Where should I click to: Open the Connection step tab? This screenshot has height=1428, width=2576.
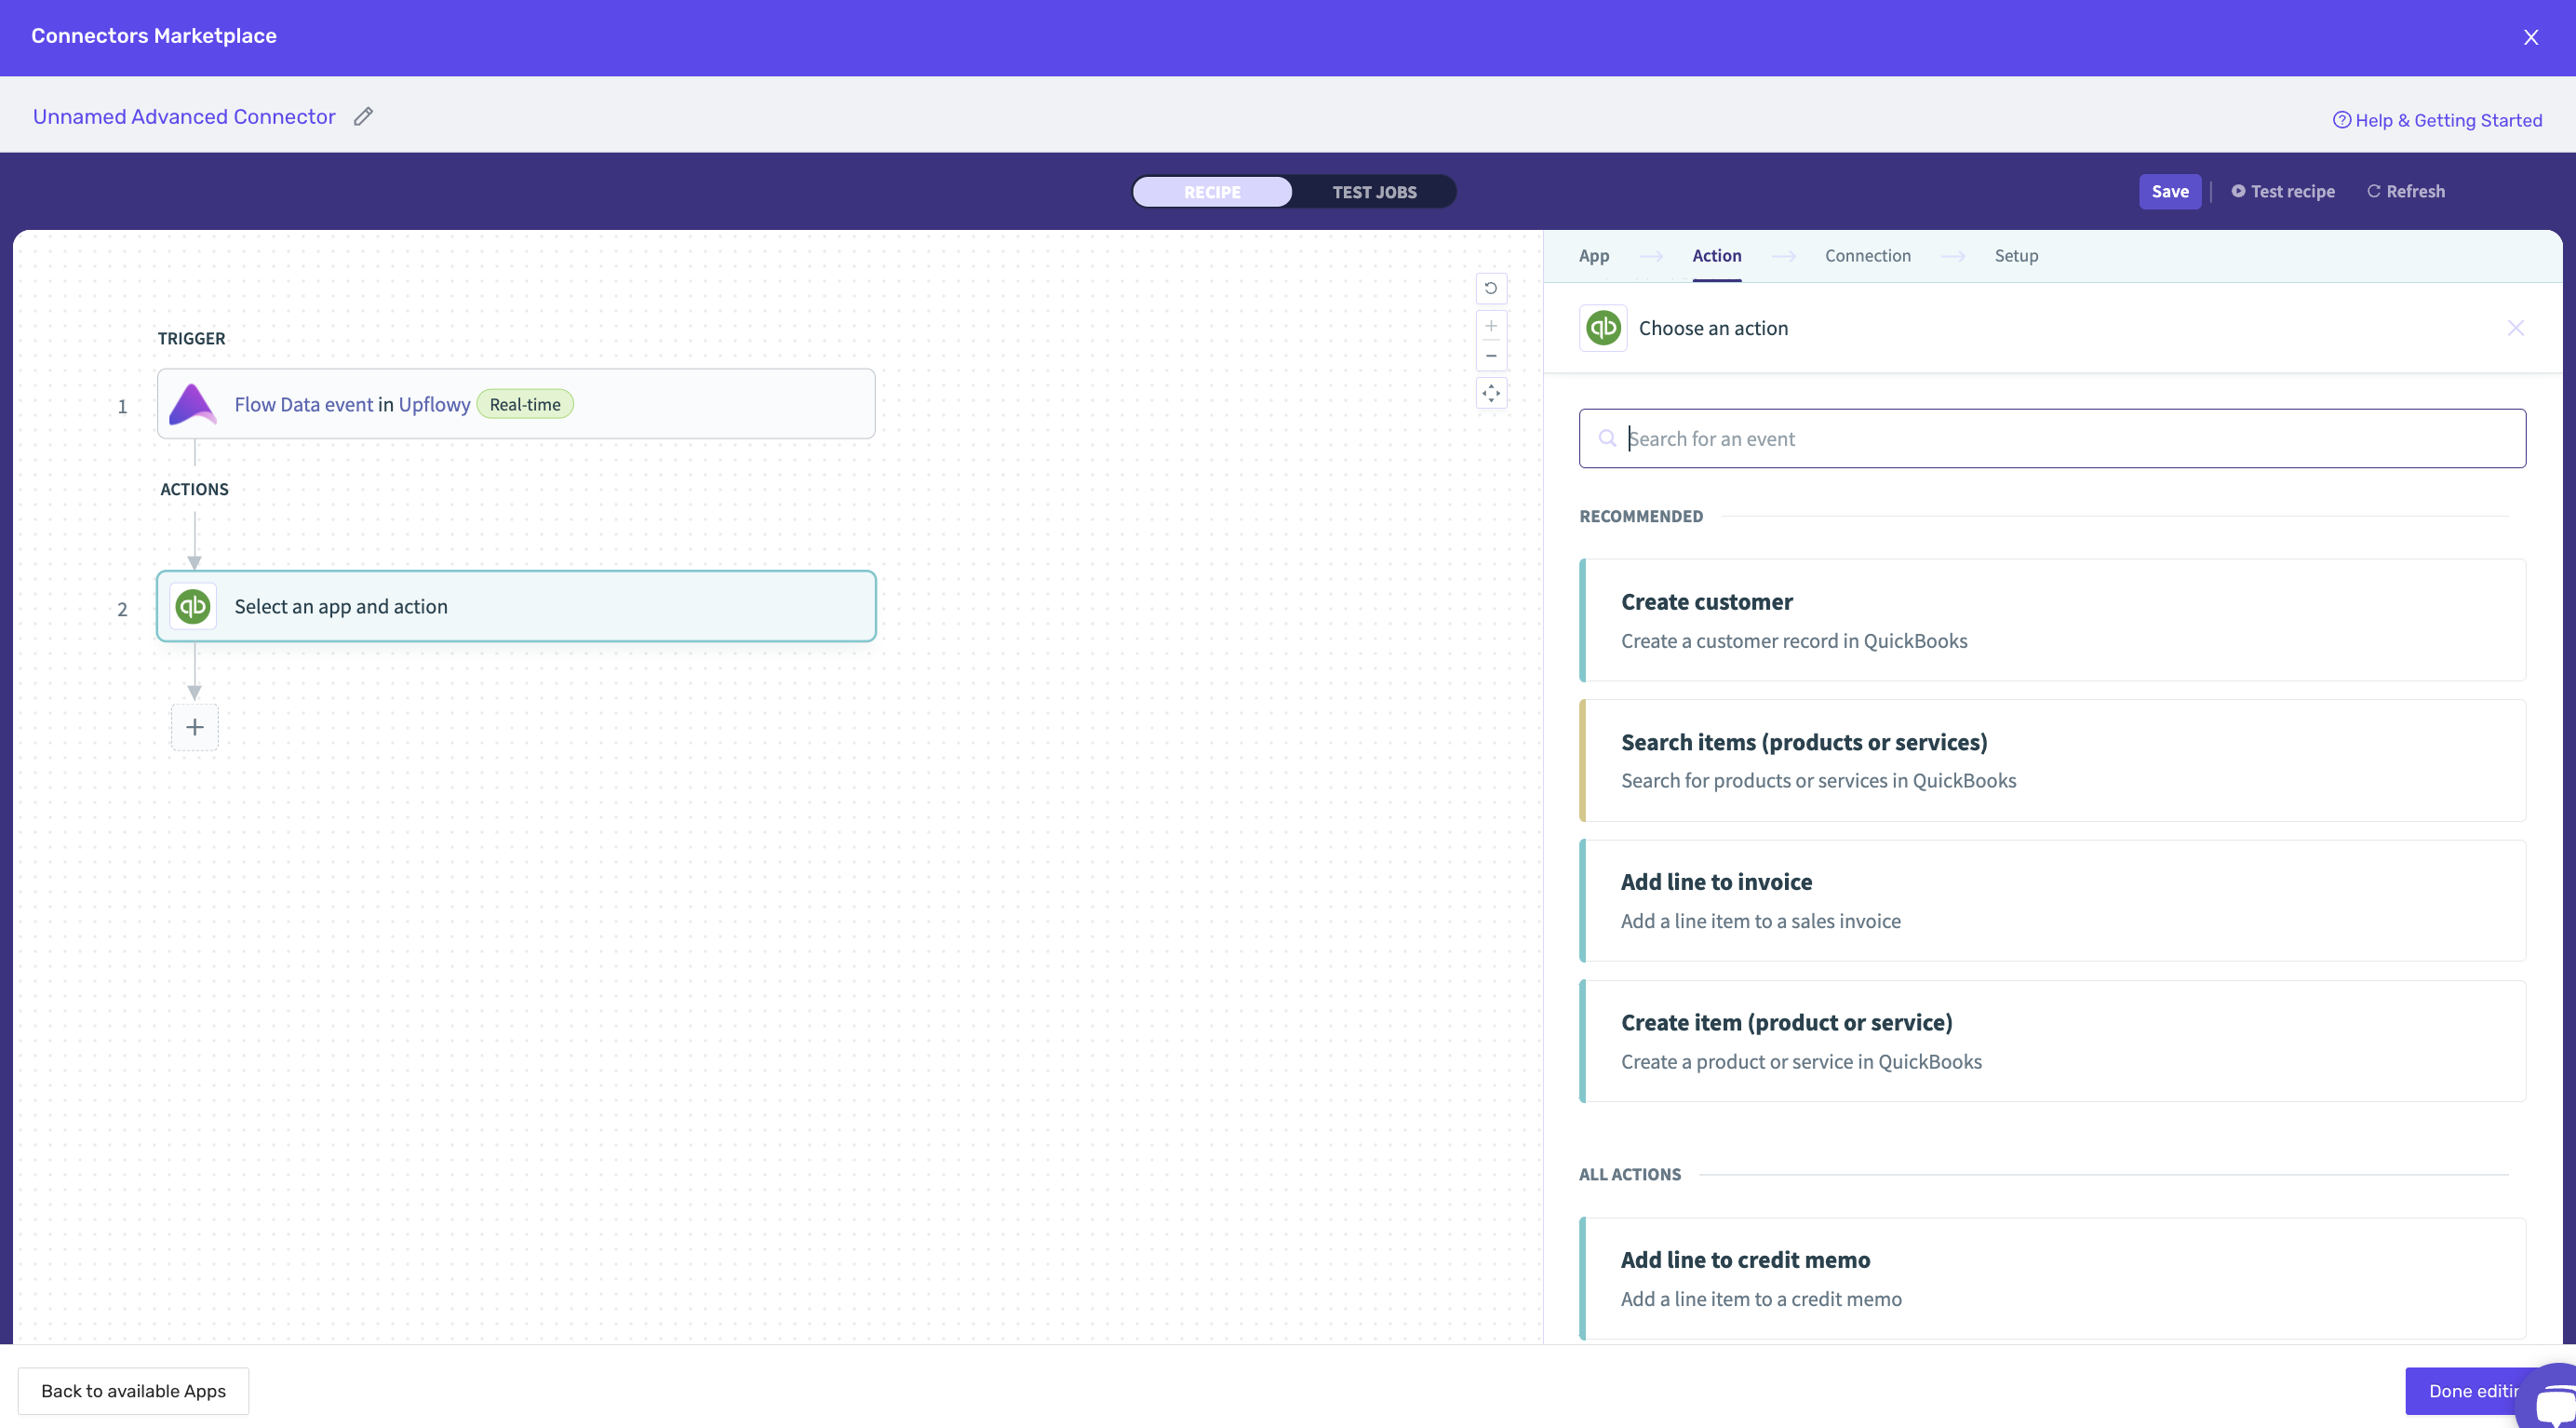[x=1867, y=256]
